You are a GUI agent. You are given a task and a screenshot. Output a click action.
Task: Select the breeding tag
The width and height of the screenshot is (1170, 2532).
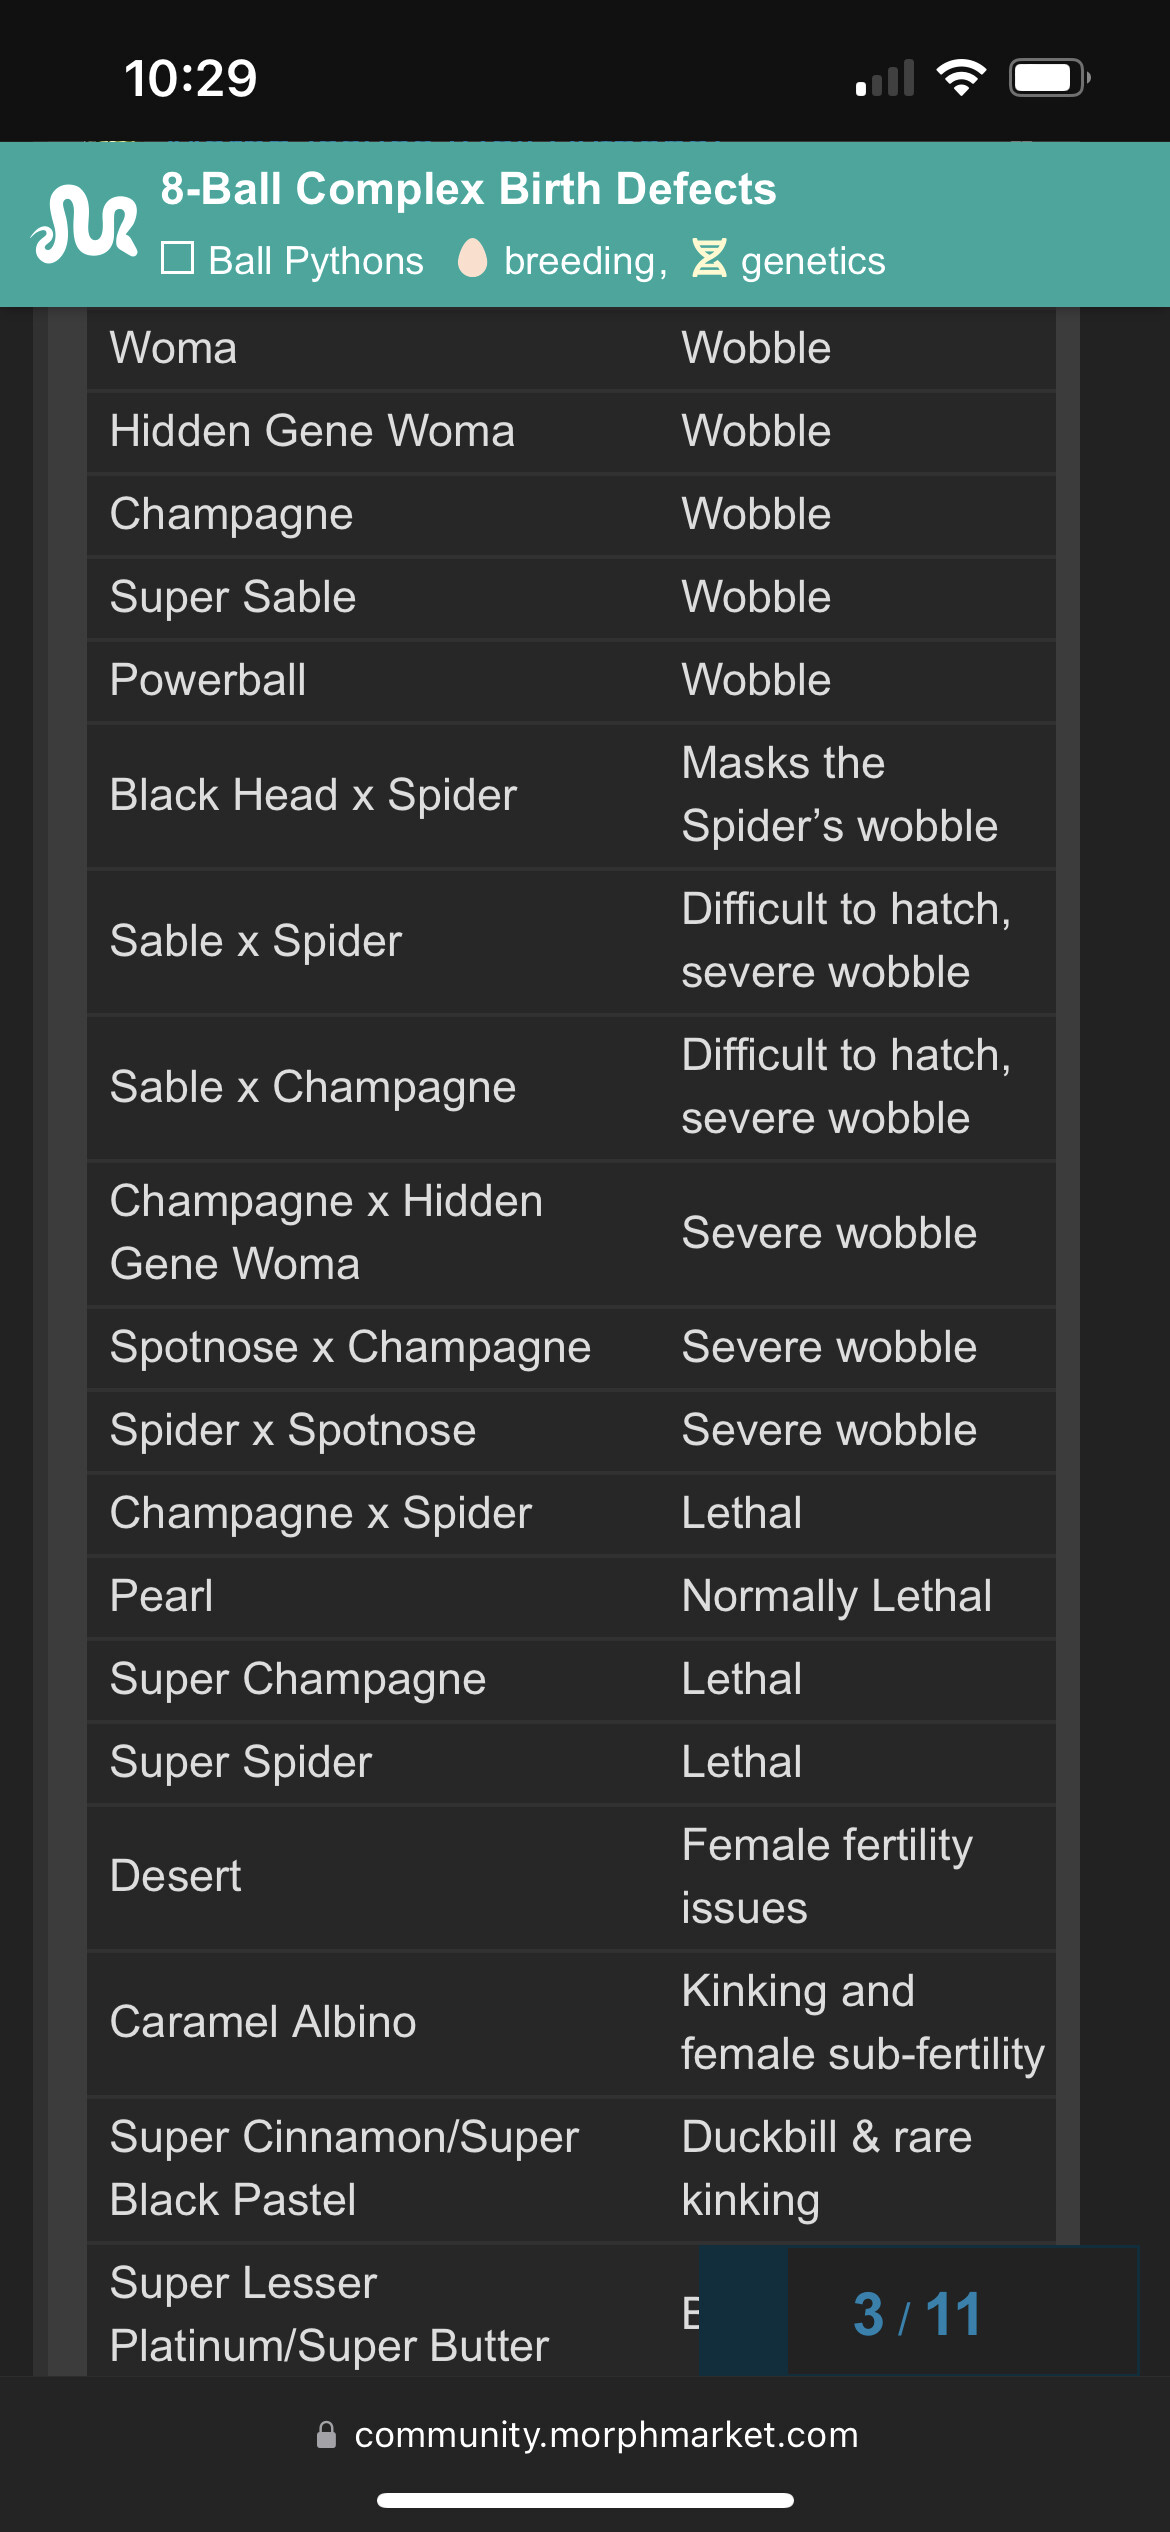pyautogui.click(x=586, y=260)
